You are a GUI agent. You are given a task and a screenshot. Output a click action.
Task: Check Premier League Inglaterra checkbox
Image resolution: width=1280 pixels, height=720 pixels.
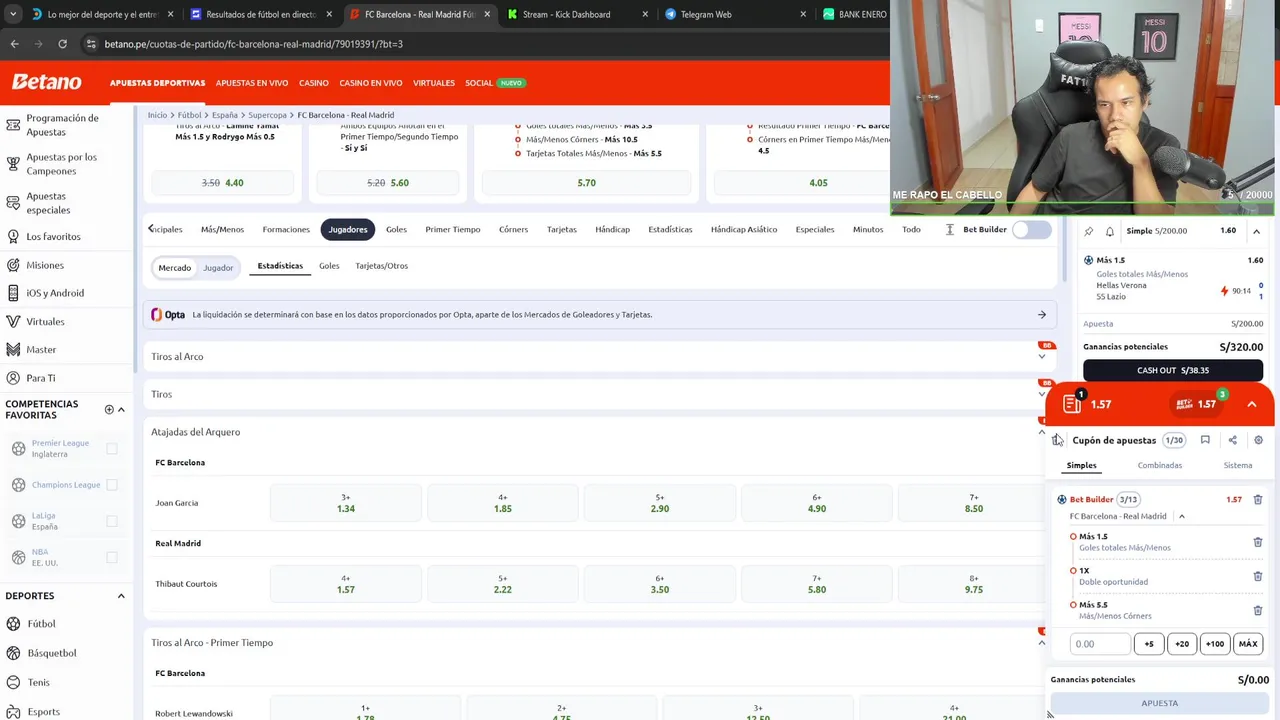(112, 448)
